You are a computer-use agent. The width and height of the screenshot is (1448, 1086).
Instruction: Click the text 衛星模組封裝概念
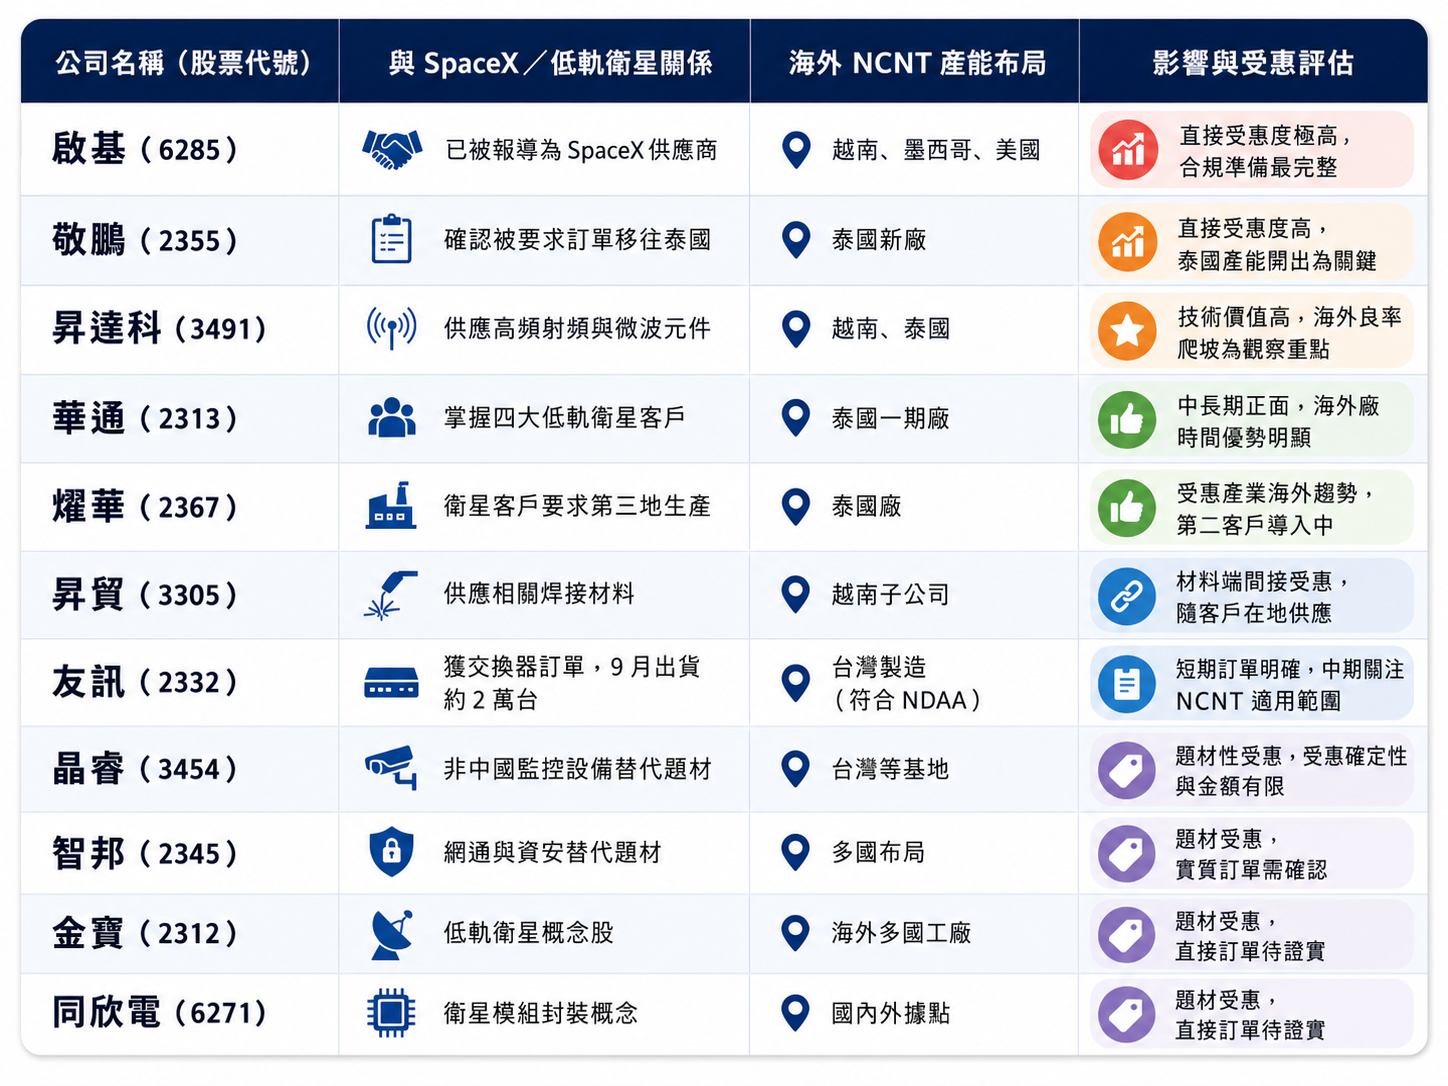pos(540,1013)
